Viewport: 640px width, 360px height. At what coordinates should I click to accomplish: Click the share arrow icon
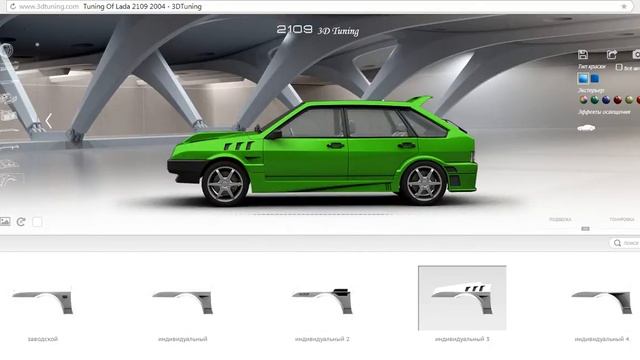click(x=611, y=54)
